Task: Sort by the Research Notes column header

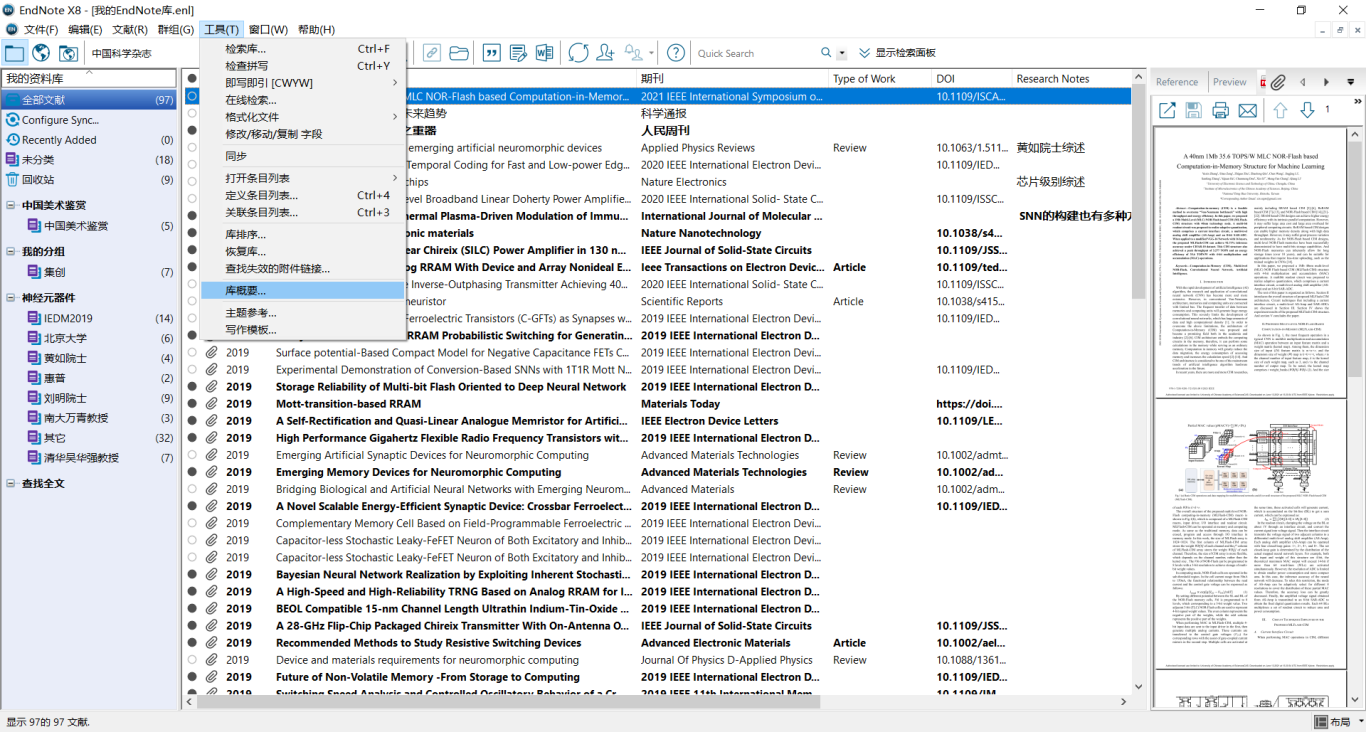Action: point(1071,78)
